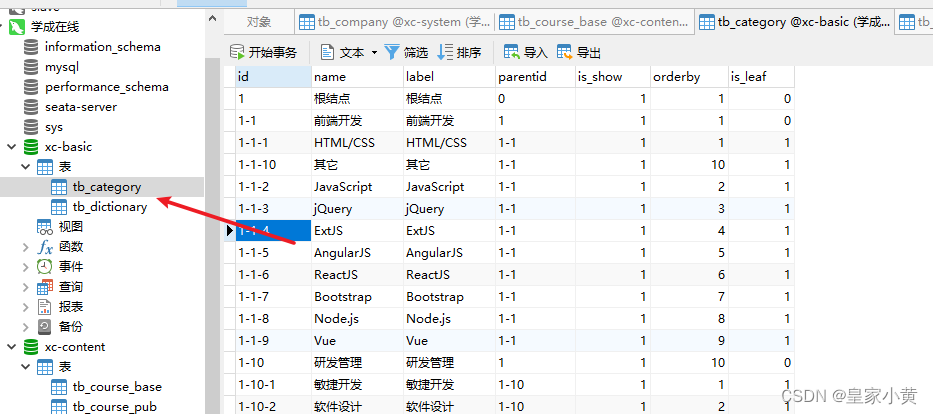Image resolution: width=933 pixels, height=414 pixels.
Task: Expand the 备份 (Backup) node
Action: point(26,327)
